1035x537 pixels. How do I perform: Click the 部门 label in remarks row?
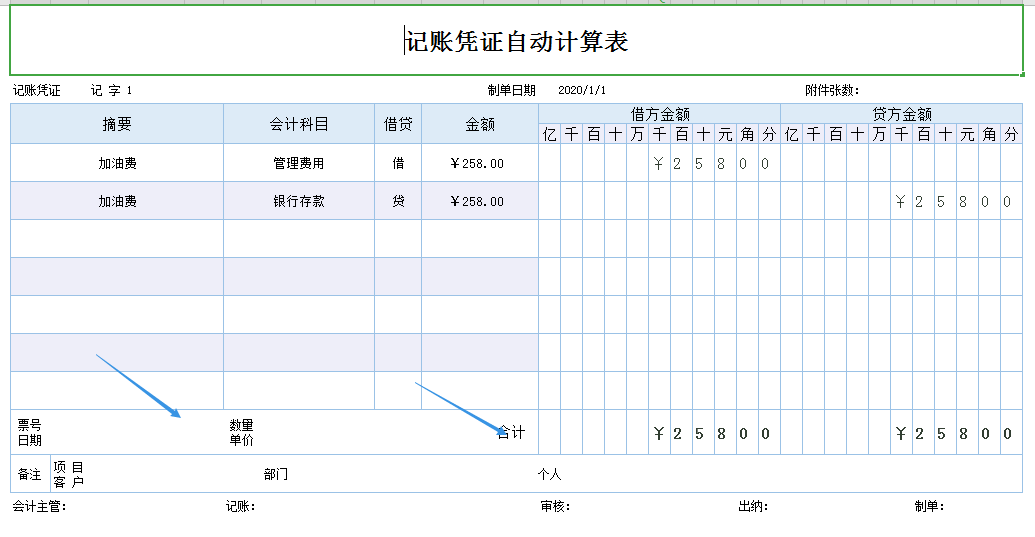tap(276, 474)
